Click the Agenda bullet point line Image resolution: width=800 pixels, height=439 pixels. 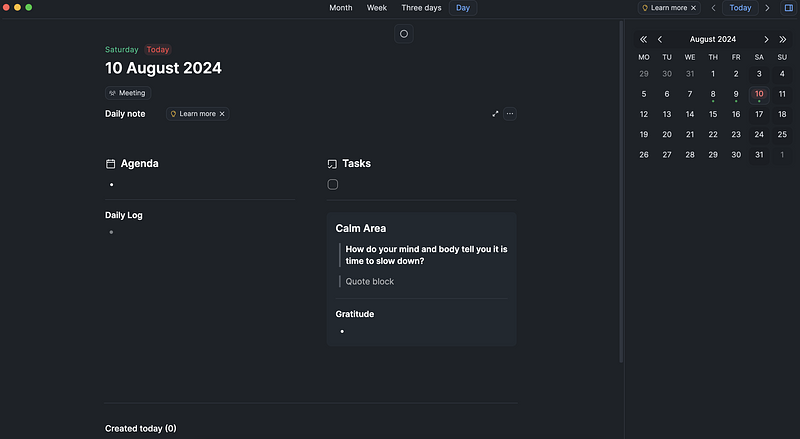(200, 184)
